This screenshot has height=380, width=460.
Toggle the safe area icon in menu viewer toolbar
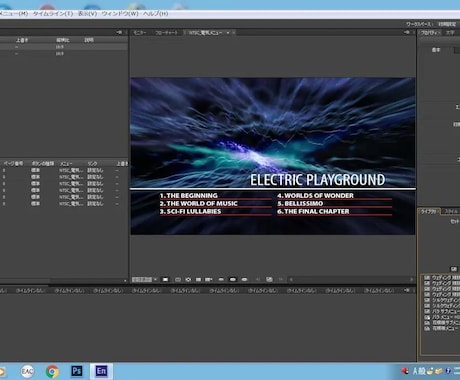tap(178, 279)
